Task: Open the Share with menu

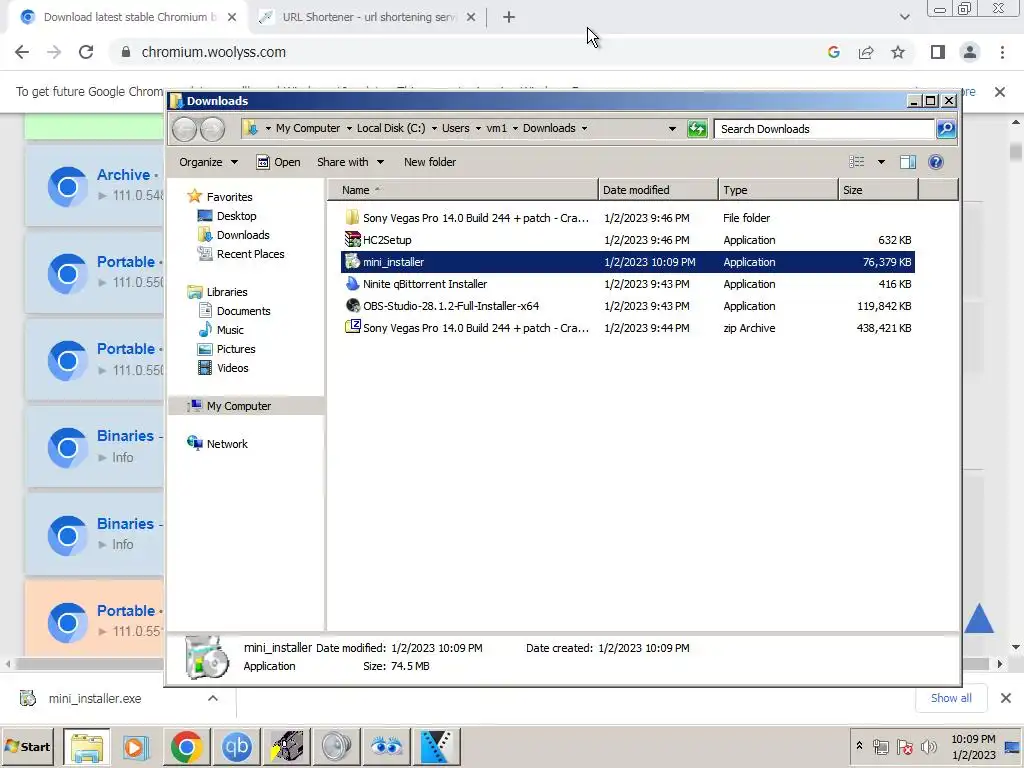Action: coord(350,162)
